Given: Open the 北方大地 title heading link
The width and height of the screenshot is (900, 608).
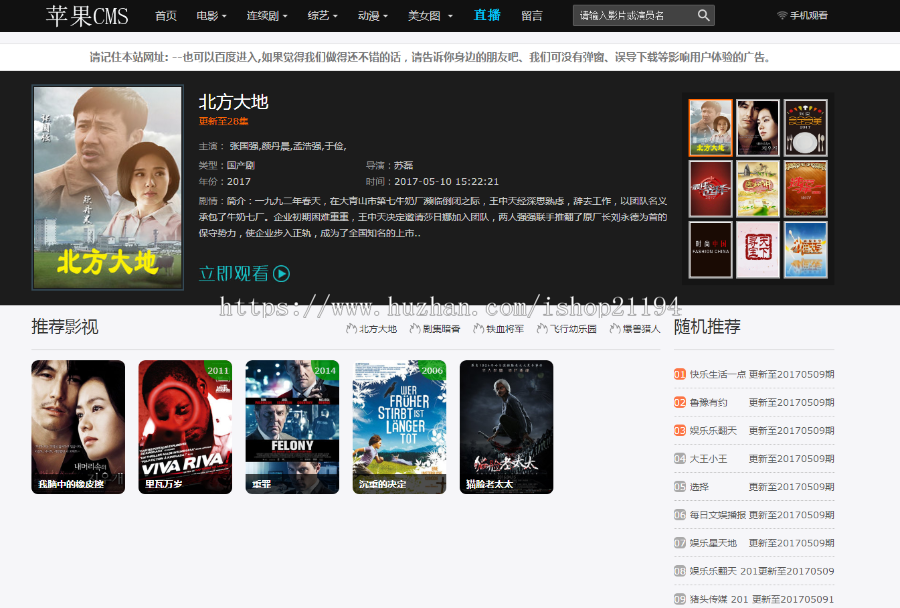Looking at the screenshot, I should click(x=234, y=102).
